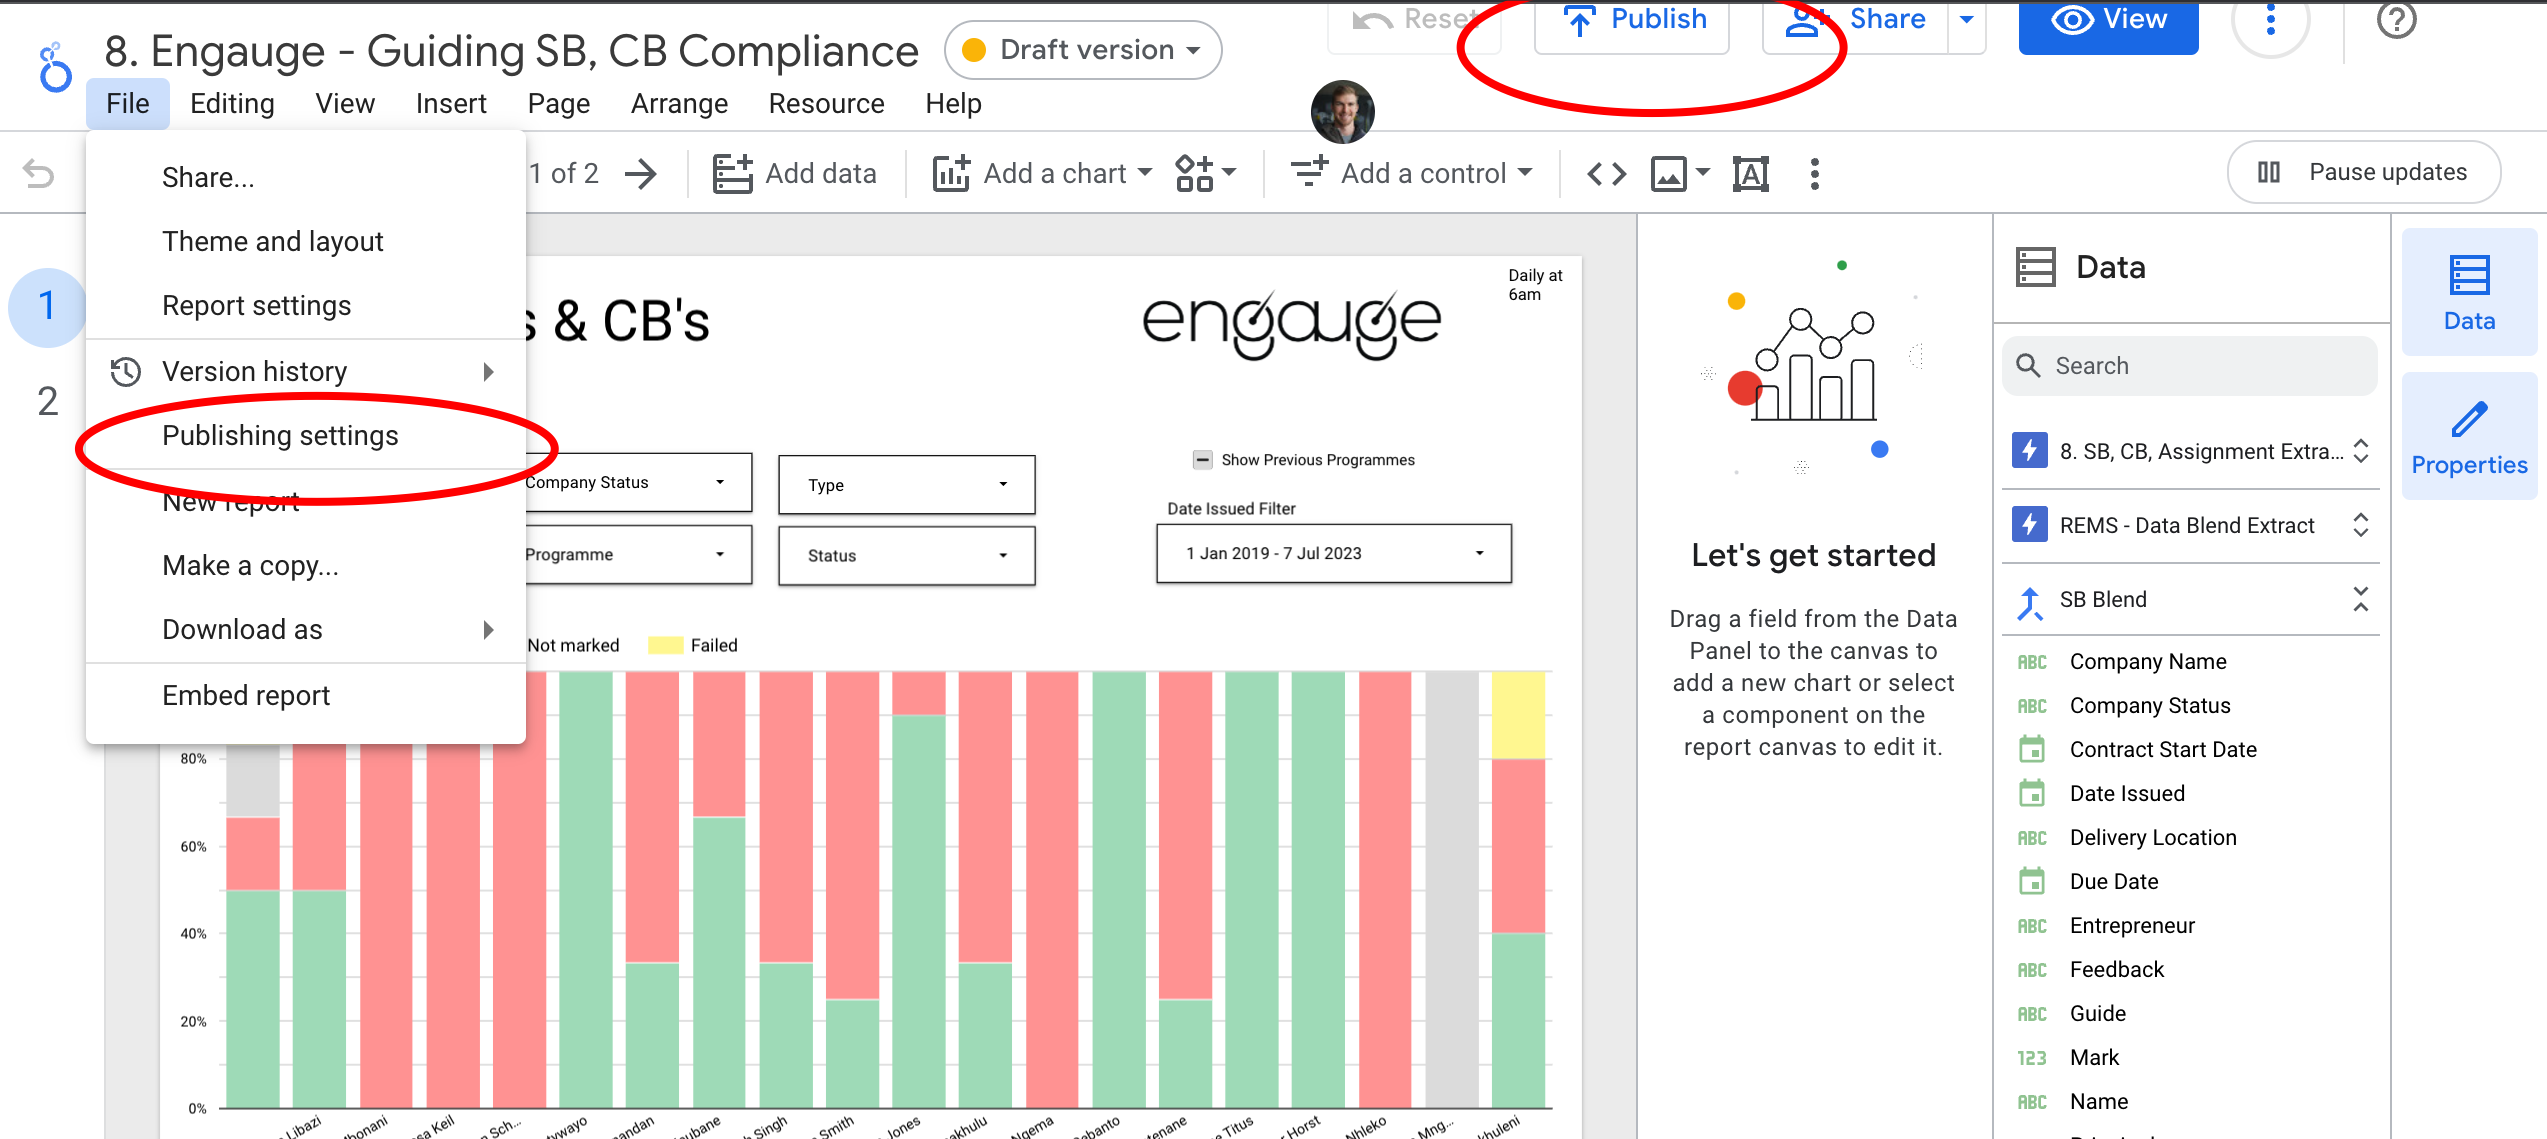
Task: Click the undo arrow icon
Action: 38,174
